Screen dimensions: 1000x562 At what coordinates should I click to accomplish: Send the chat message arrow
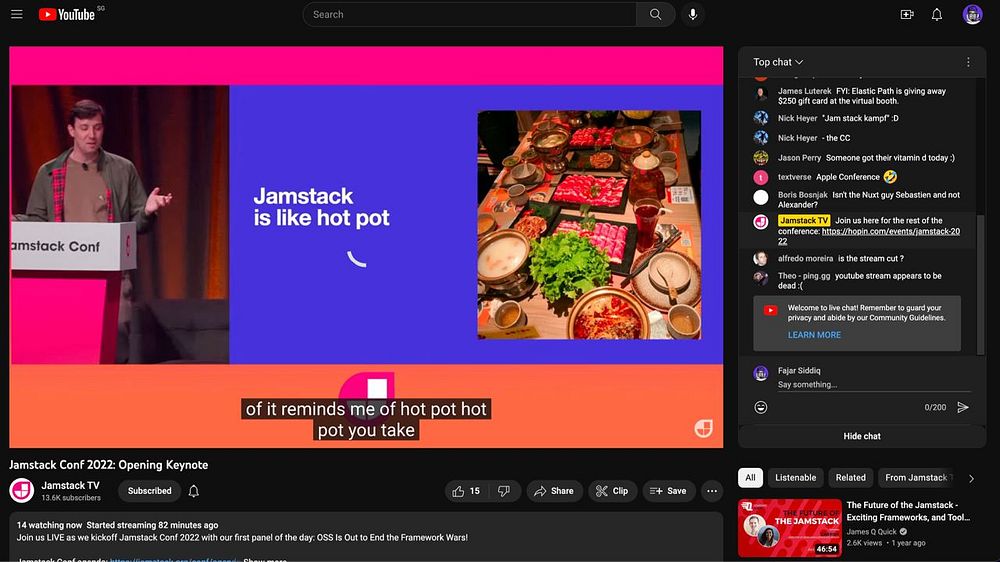[963, 407]
